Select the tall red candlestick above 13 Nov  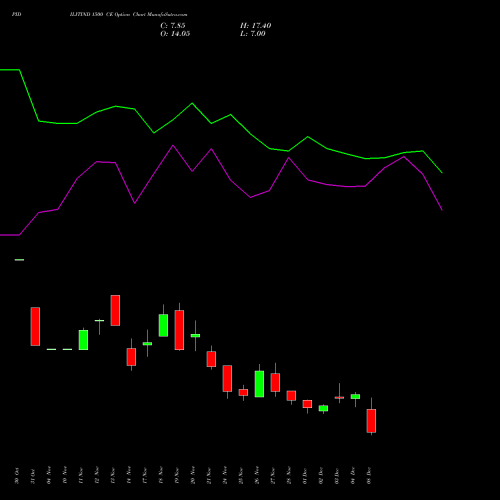pos(115,310)
